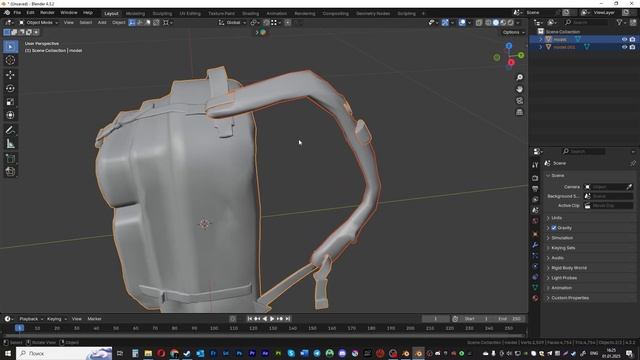The height and width of the screenshot is (360, 640).
Task: Open the Object Mode dropdown
Action: click(x=38, y=22)
